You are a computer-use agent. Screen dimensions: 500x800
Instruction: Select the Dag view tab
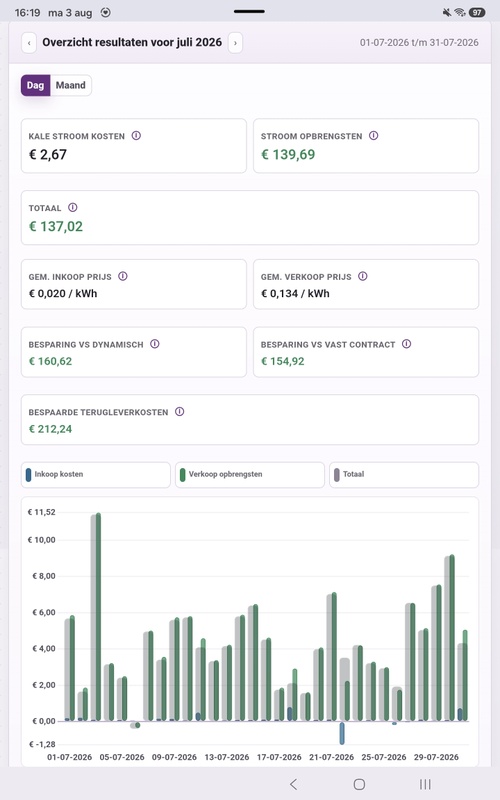pos(35,85)
